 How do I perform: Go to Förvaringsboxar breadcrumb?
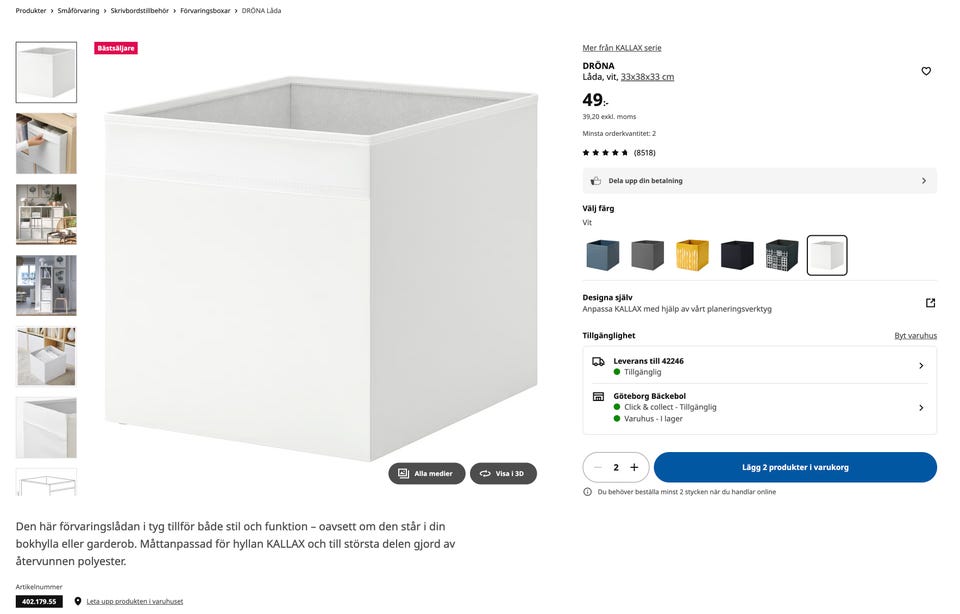(206, 10)
